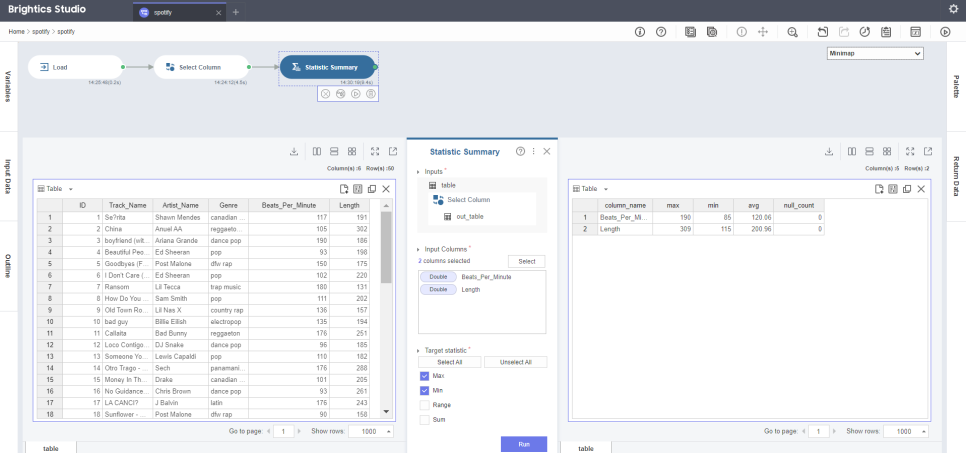Click the Artist_Name column header
This screenshot has width=966, height=453.
(181, 205)
